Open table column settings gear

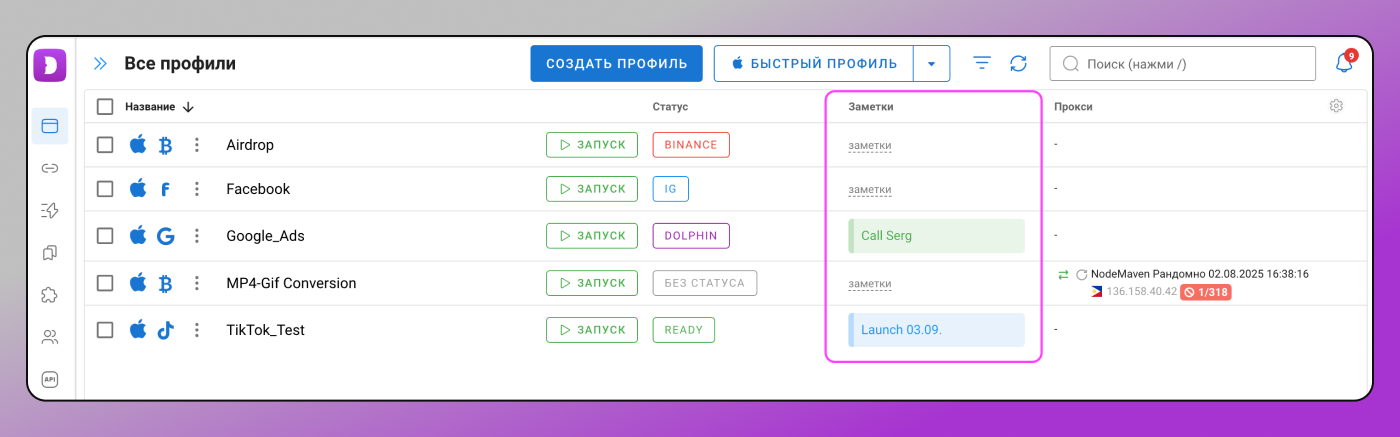[x=1336, y=106]
